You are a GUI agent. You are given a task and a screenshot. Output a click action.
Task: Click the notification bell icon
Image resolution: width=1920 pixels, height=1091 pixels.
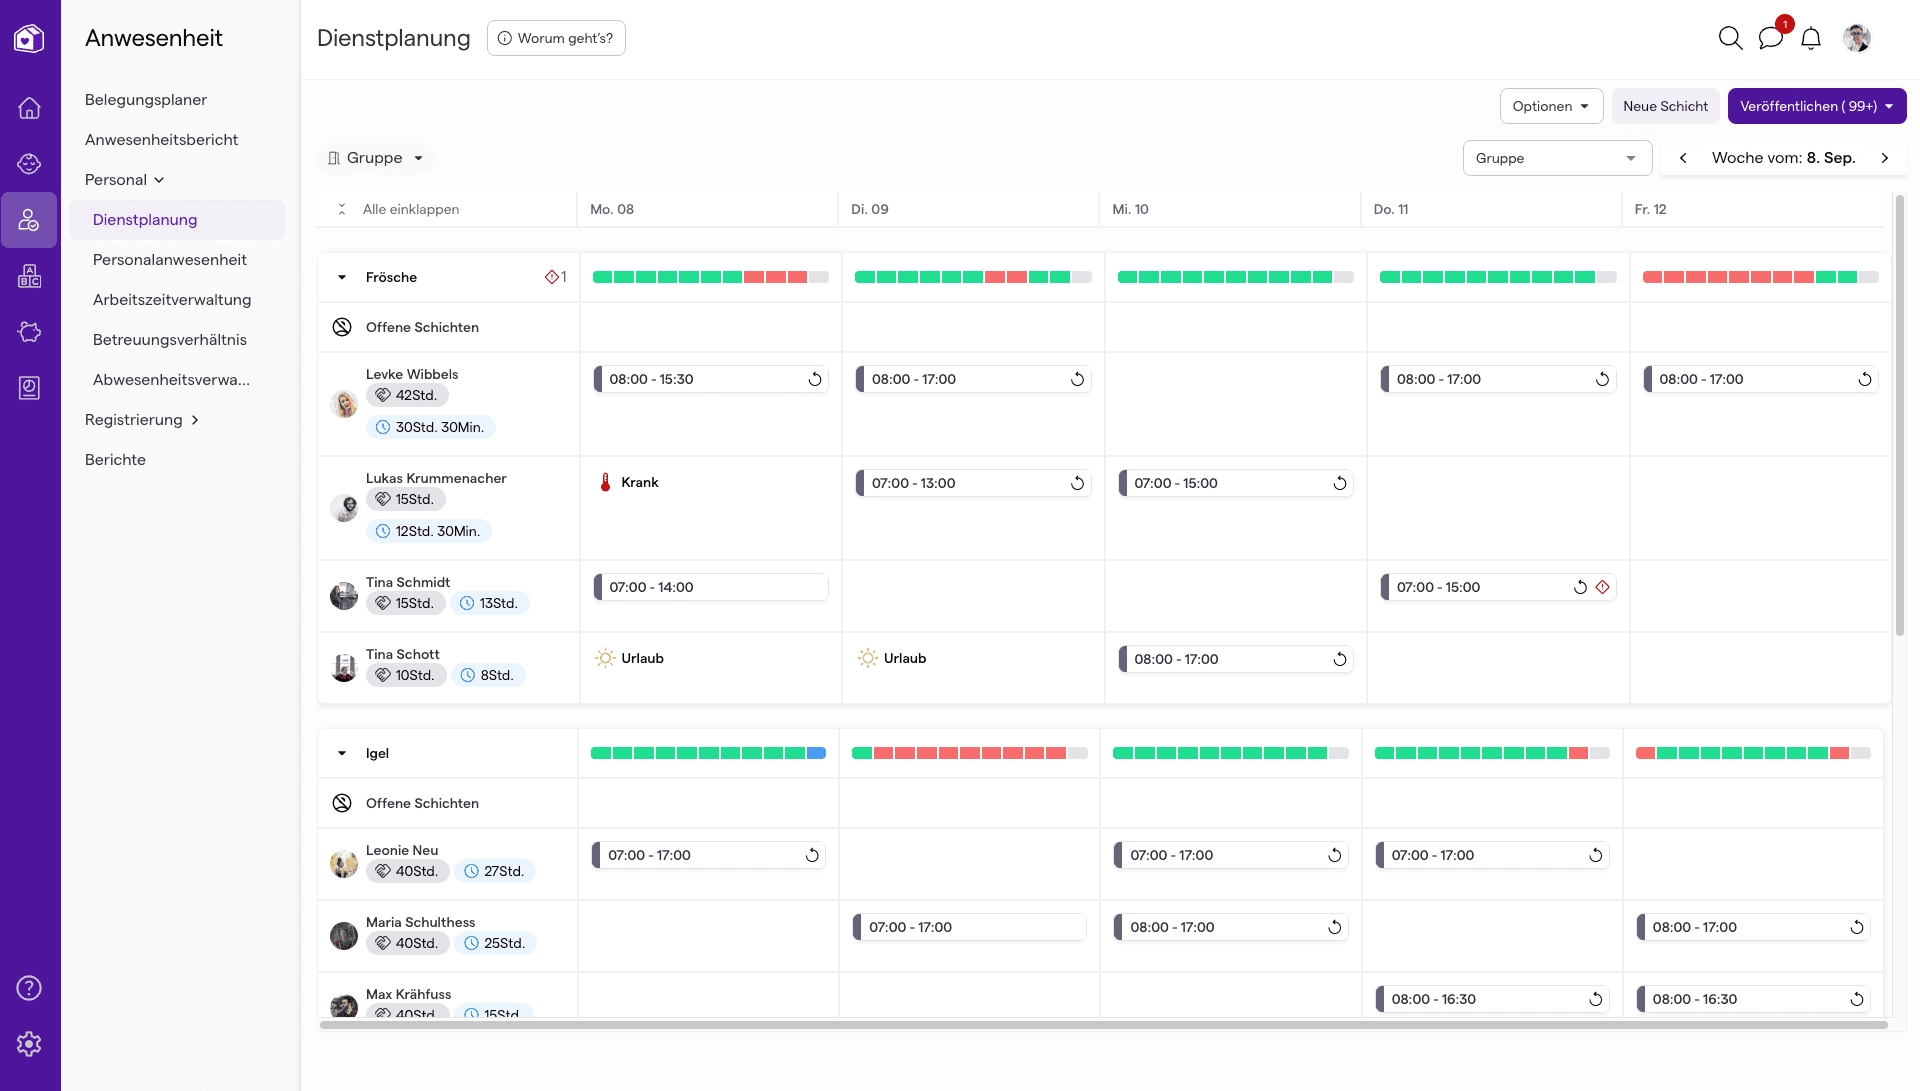click(x=1811, y=38)
